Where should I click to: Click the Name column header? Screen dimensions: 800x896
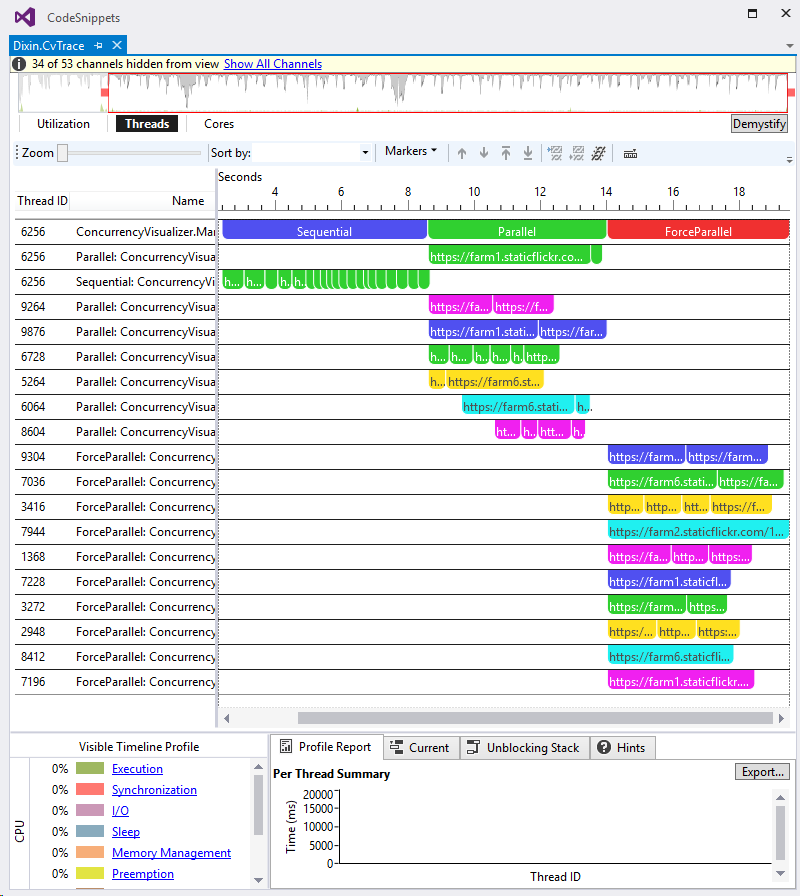click(188, 201)
